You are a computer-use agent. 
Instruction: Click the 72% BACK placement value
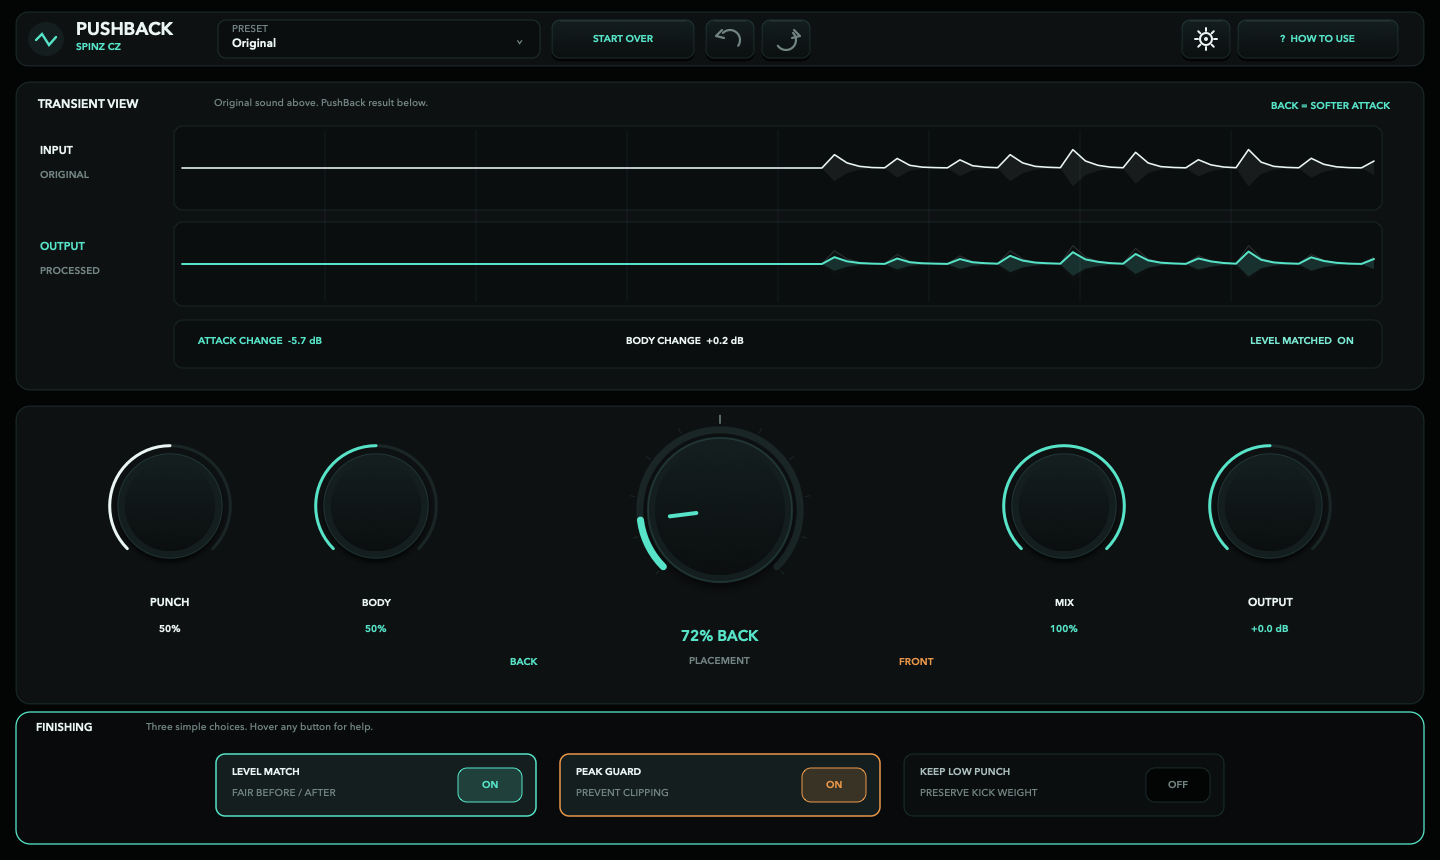(720, 636)
